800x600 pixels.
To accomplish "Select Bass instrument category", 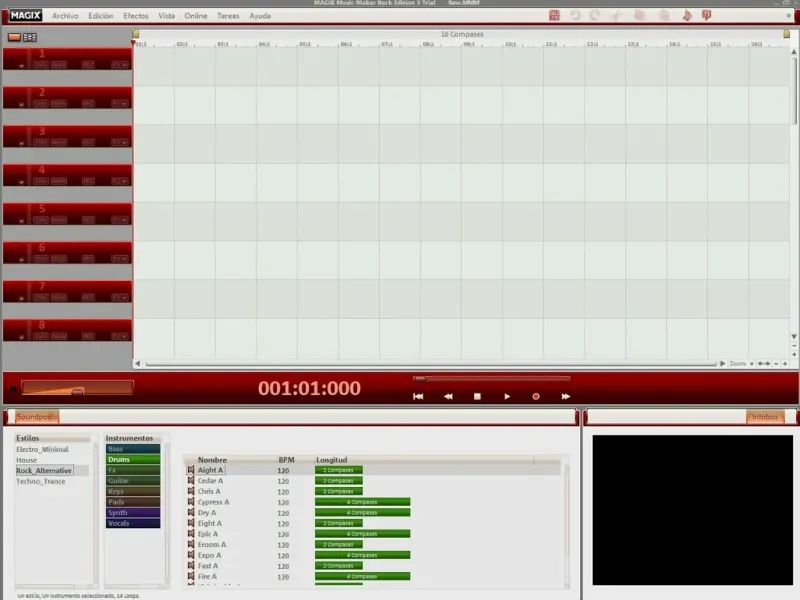I will tap(133, 449).
